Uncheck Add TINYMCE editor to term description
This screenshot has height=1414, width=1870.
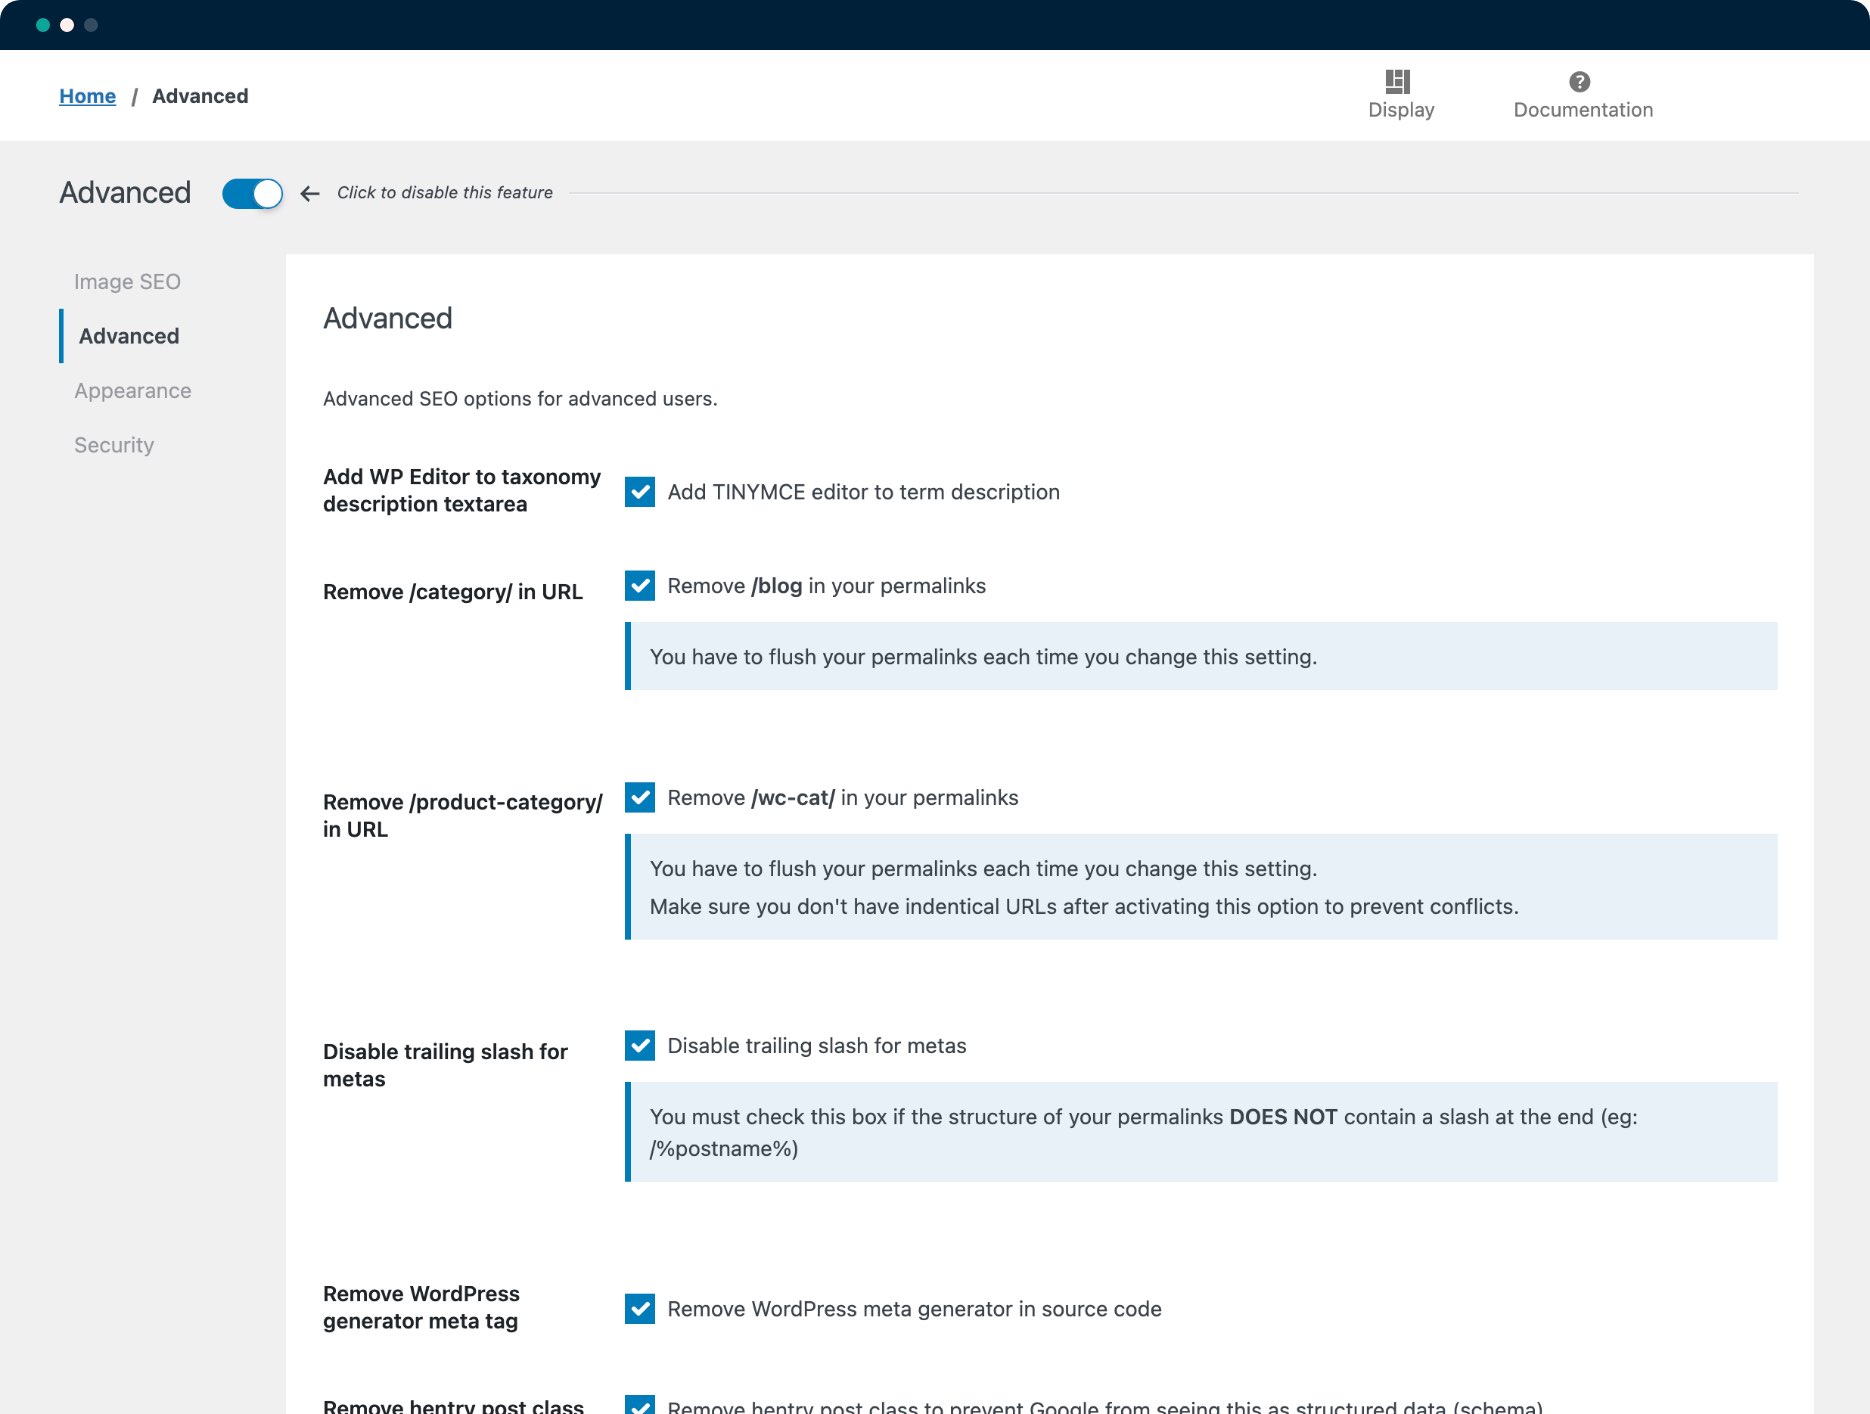pyautogui.click(x=640, y=492)
